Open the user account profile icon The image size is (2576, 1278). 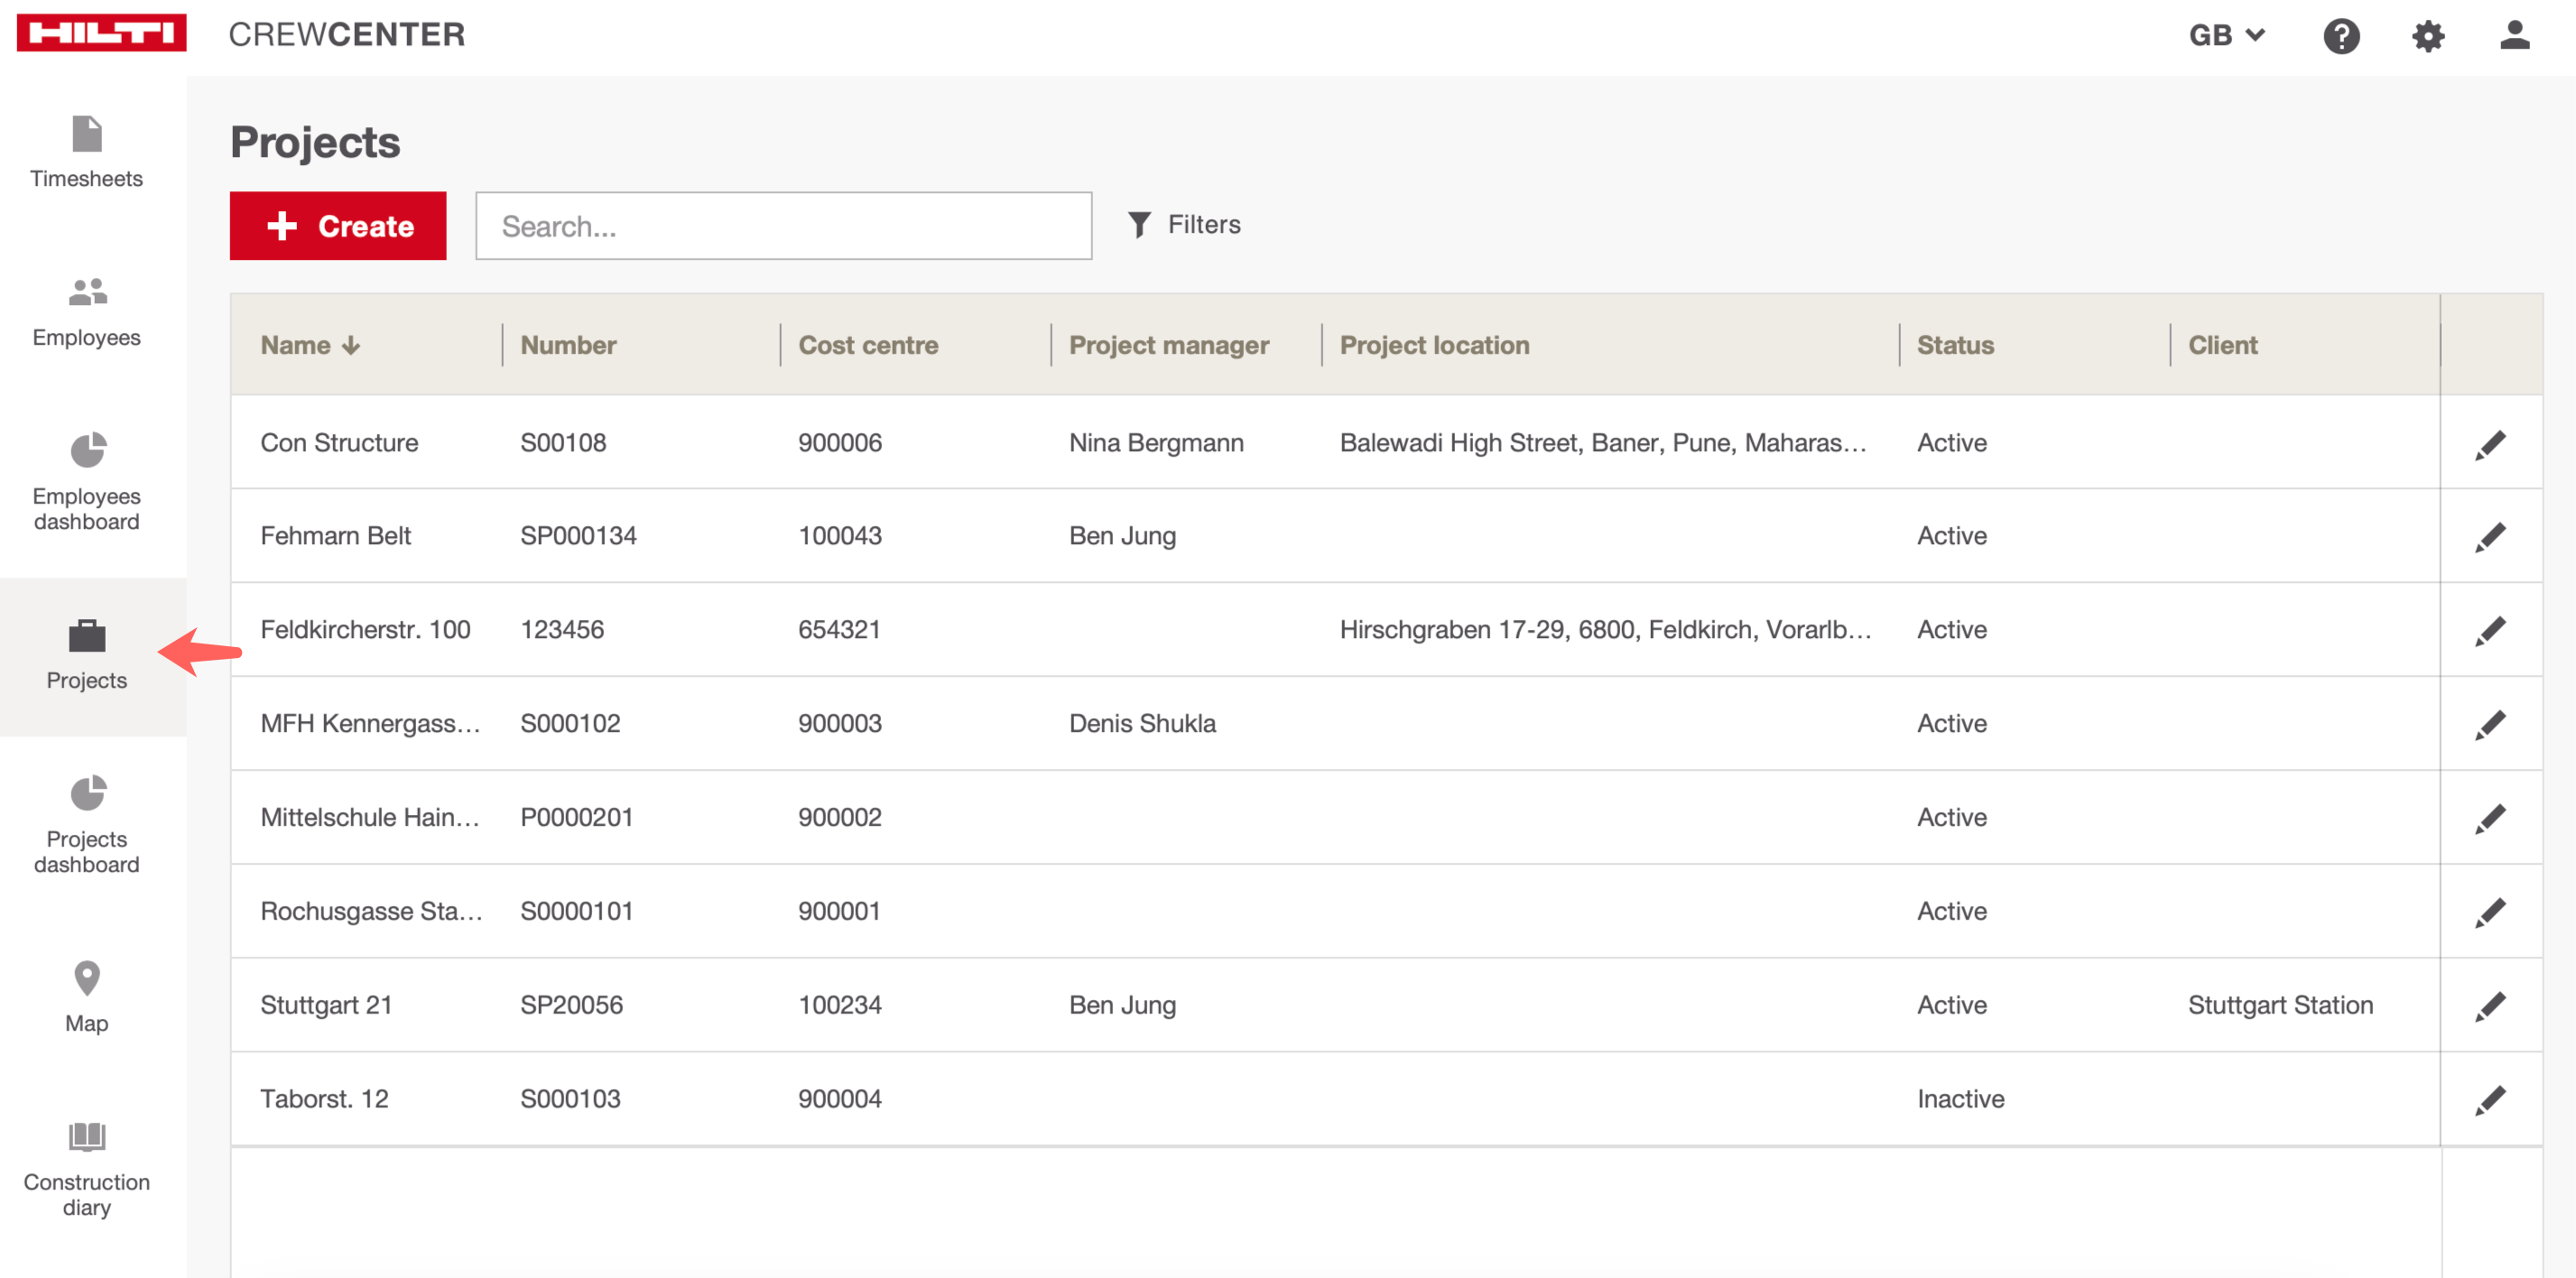pos(2514,36)
